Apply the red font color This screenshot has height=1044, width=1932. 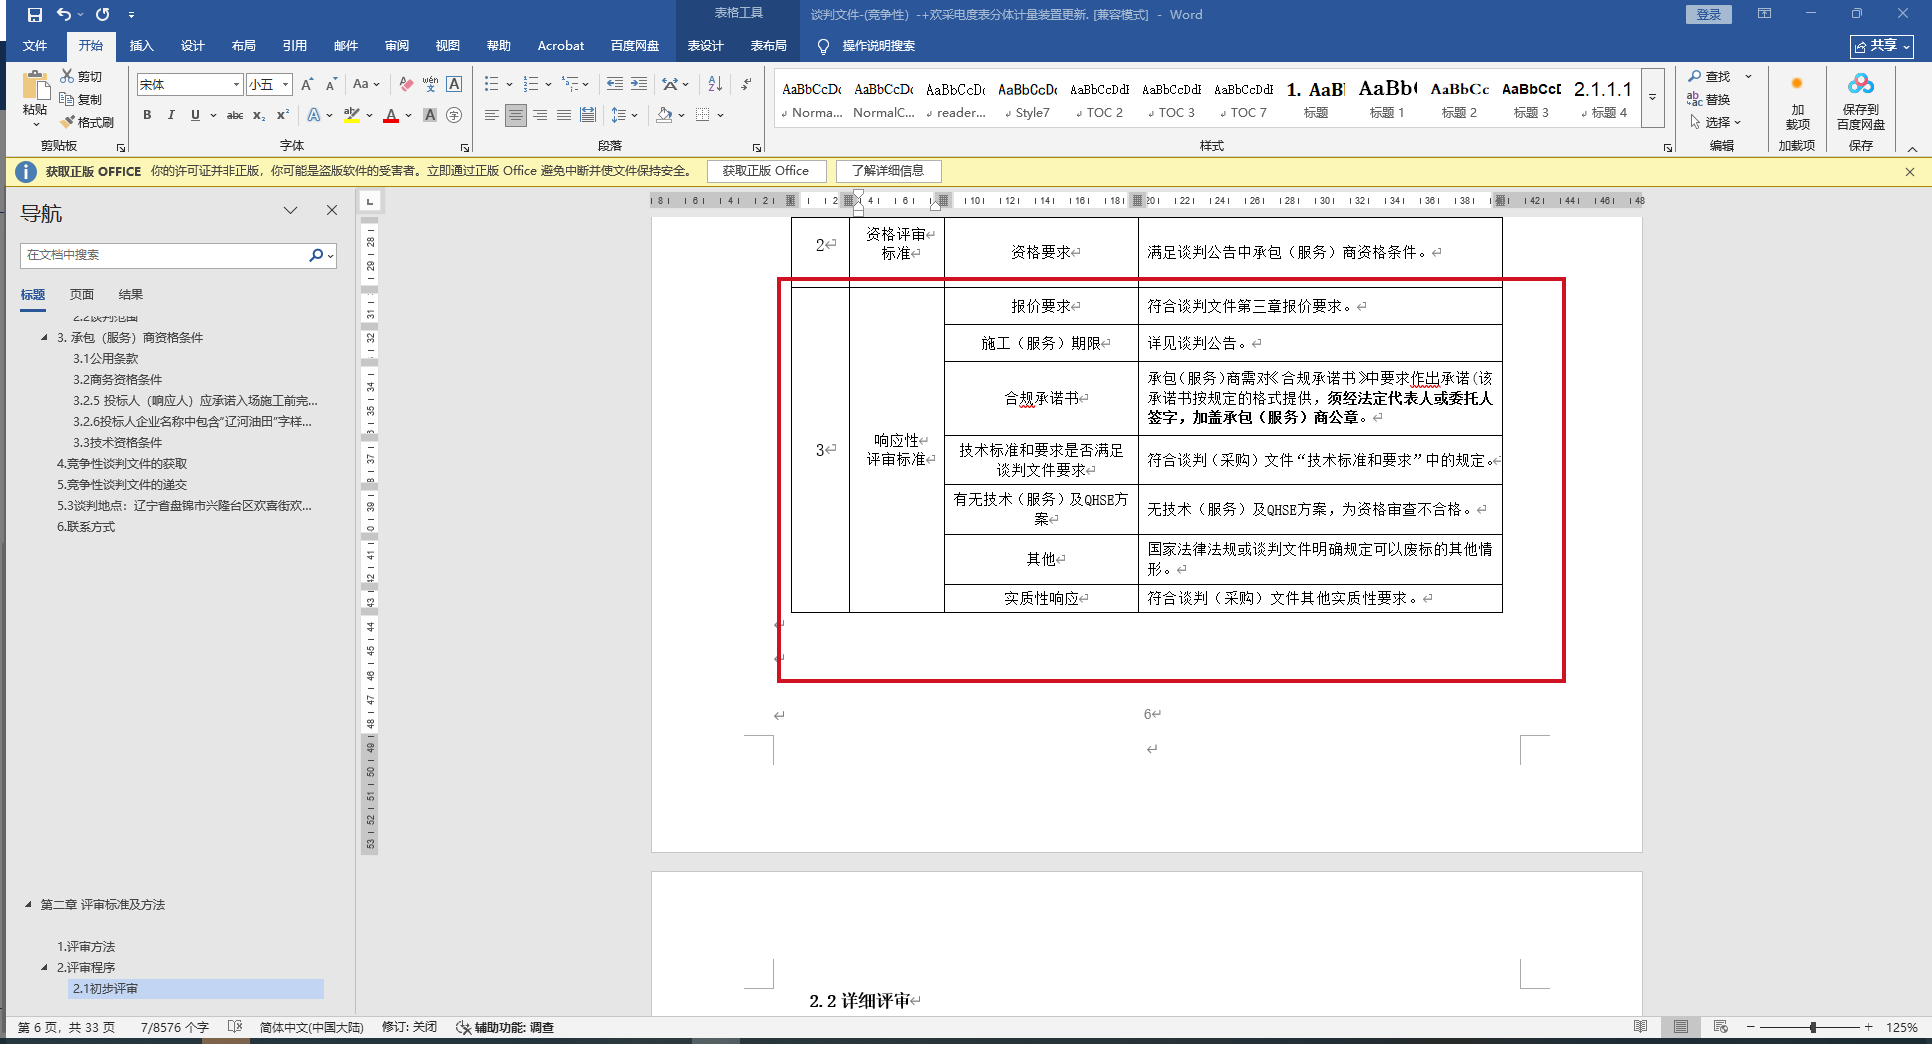pos(391,115)
